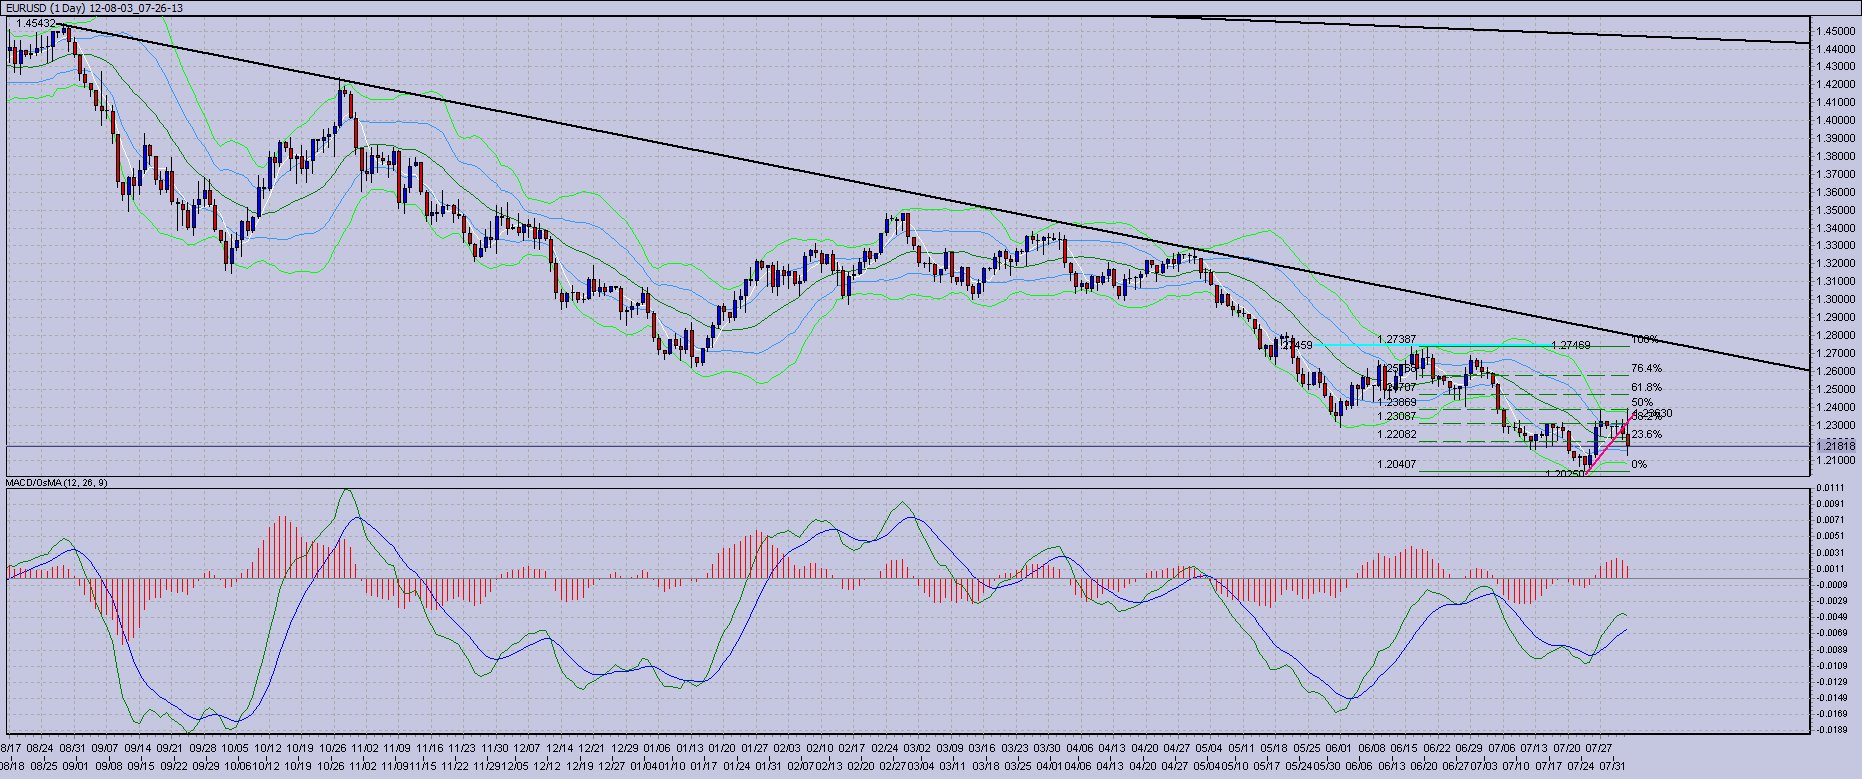This screenshot has height=779, width=1862.
Task: Click the 1.30000 level on price axis
Action: [x=1836, y=299]
